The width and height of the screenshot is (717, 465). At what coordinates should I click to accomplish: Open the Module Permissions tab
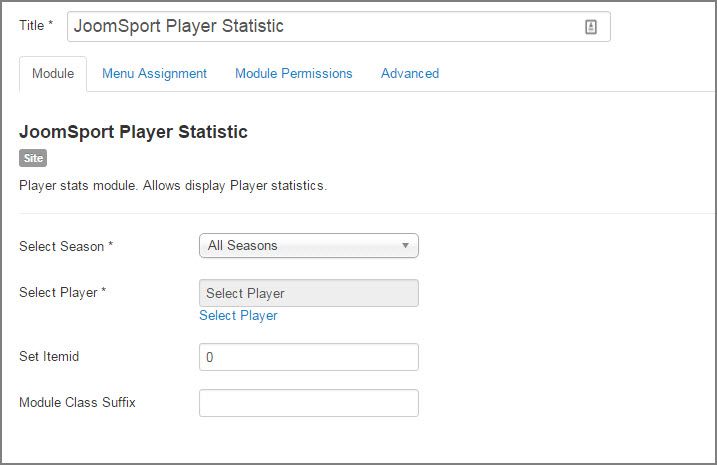click(294, 74)
